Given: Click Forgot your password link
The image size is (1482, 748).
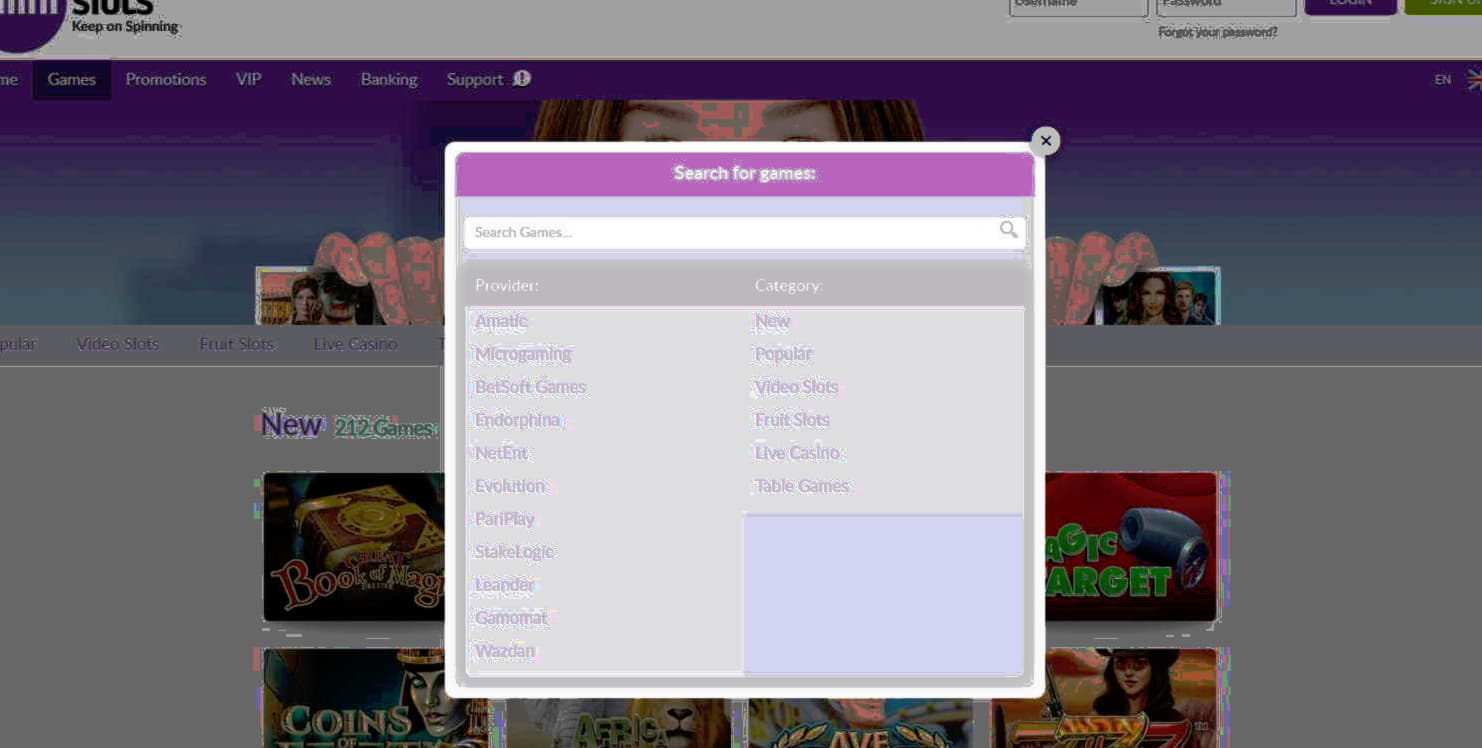Looking at the screenshot, I should [x=1217, y=32].
